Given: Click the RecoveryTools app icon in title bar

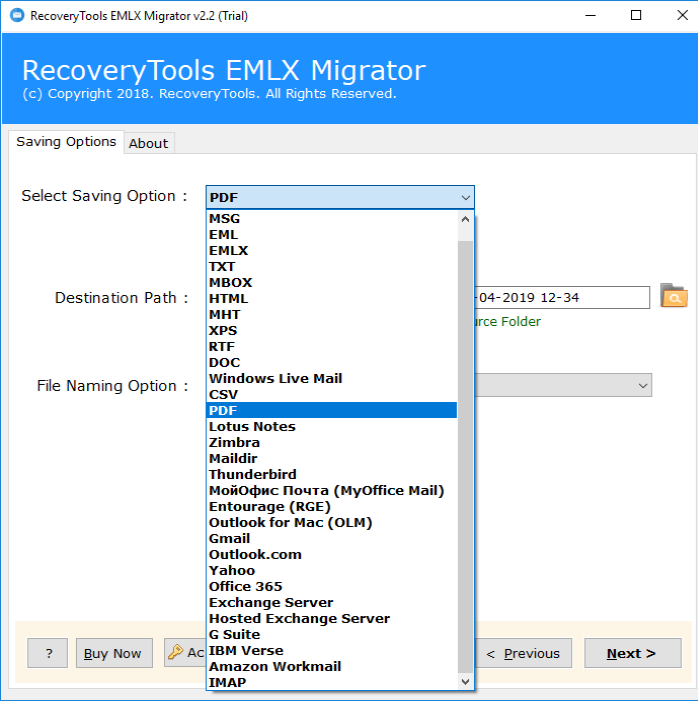Looking at the screenshot, I should tap(17, 16).
